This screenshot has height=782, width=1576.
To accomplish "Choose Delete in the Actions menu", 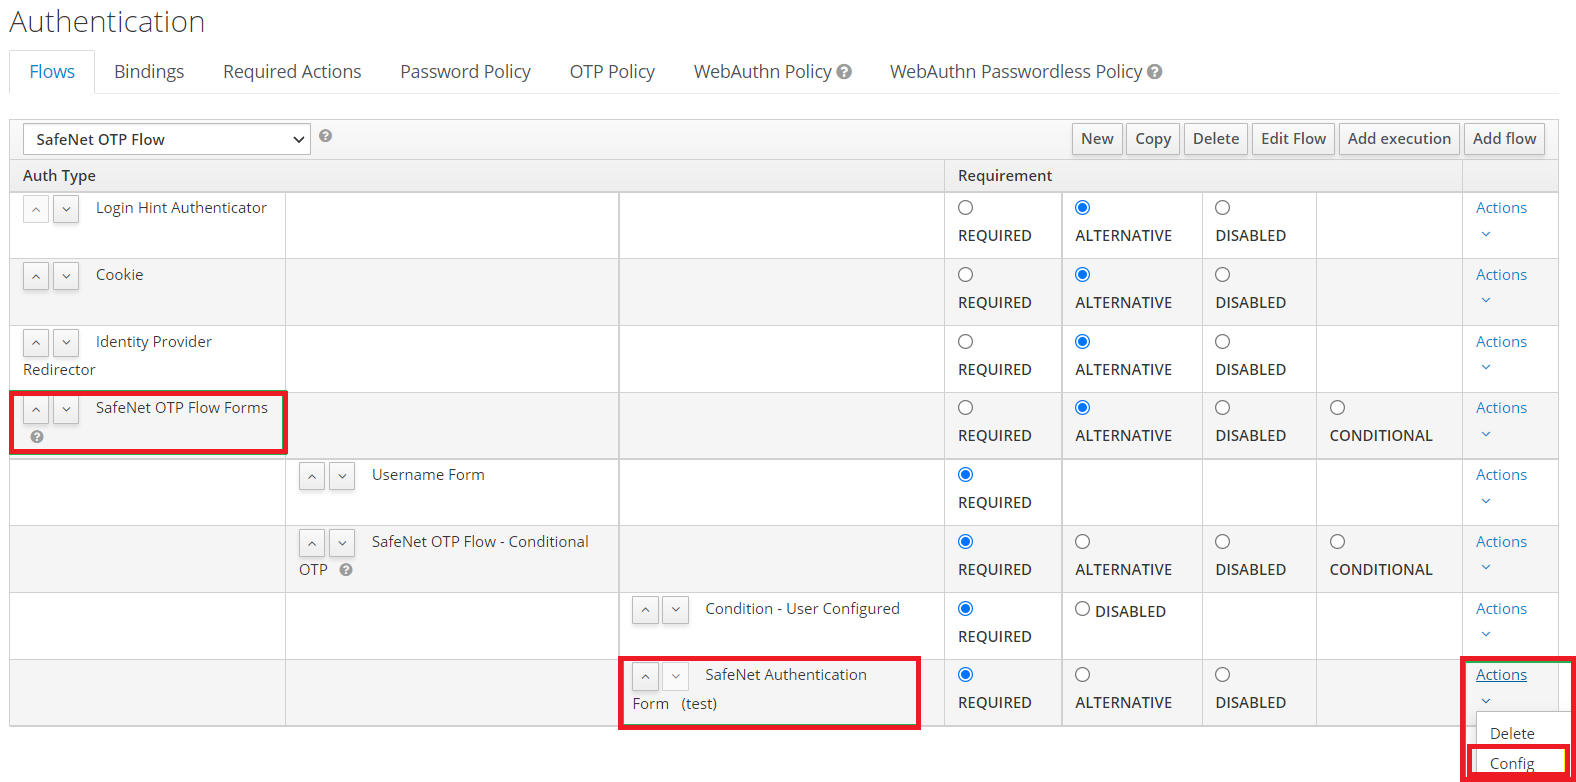I will (1511, 733).
